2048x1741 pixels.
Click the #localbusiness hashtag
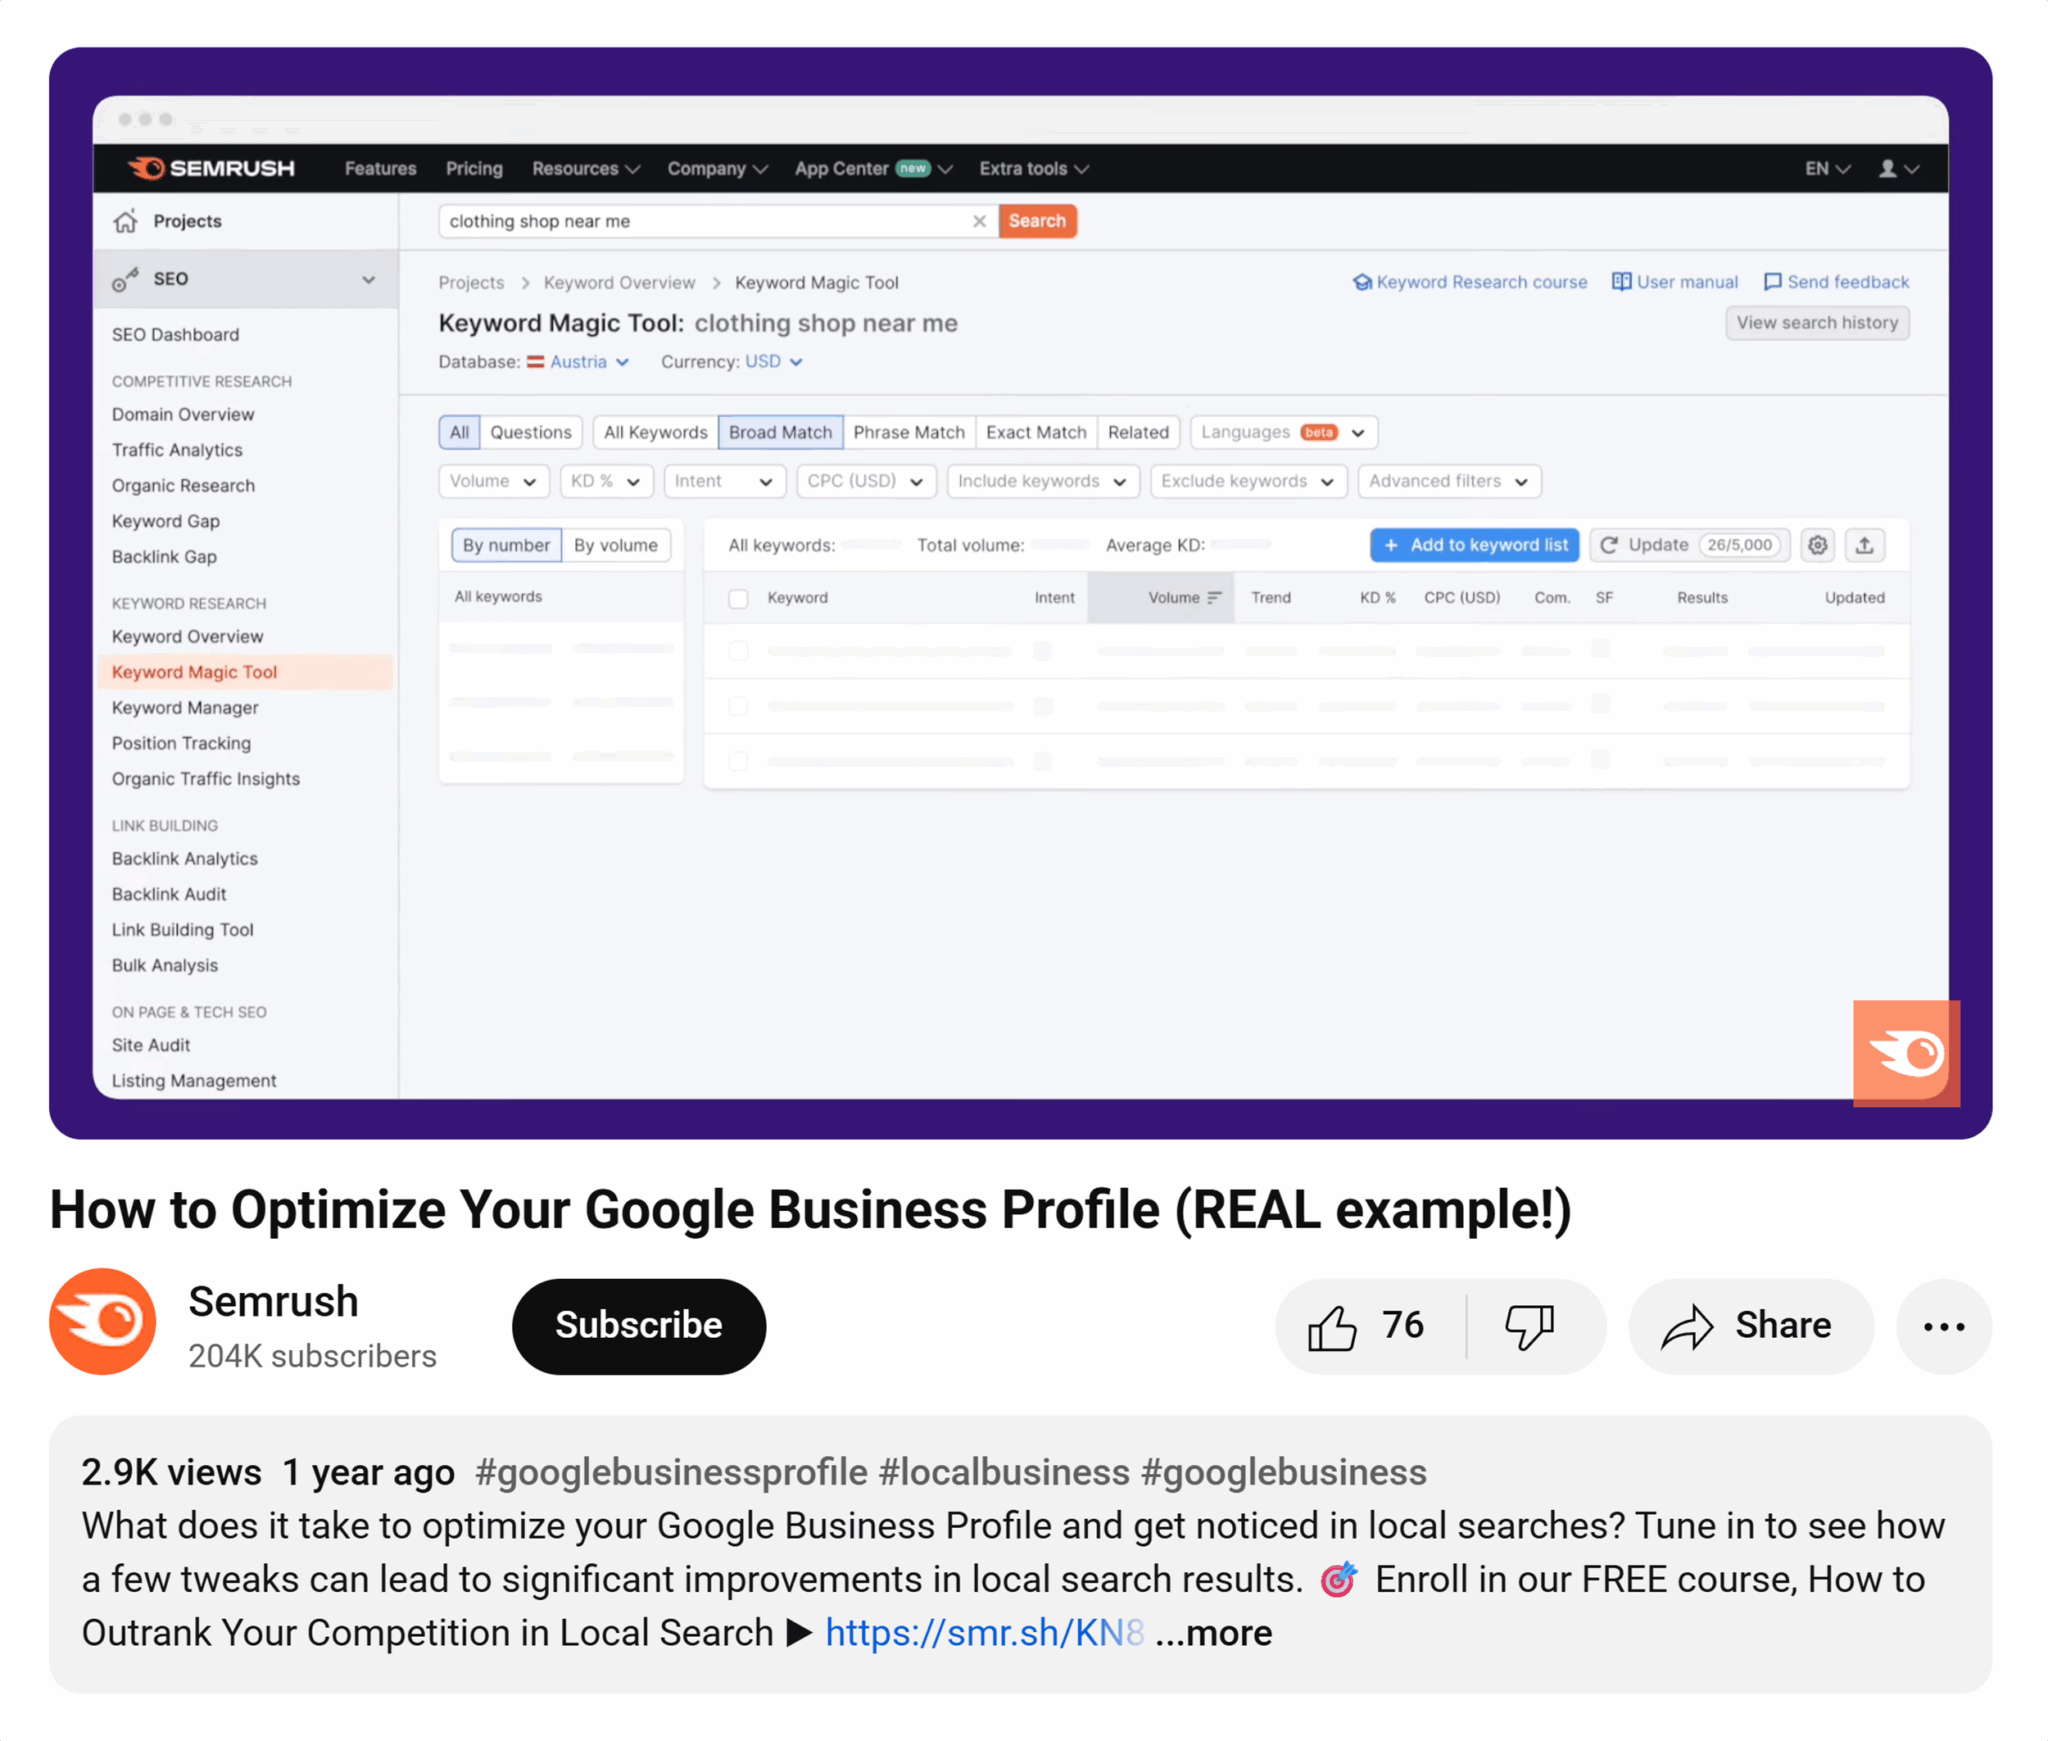pos(1003,1473)
